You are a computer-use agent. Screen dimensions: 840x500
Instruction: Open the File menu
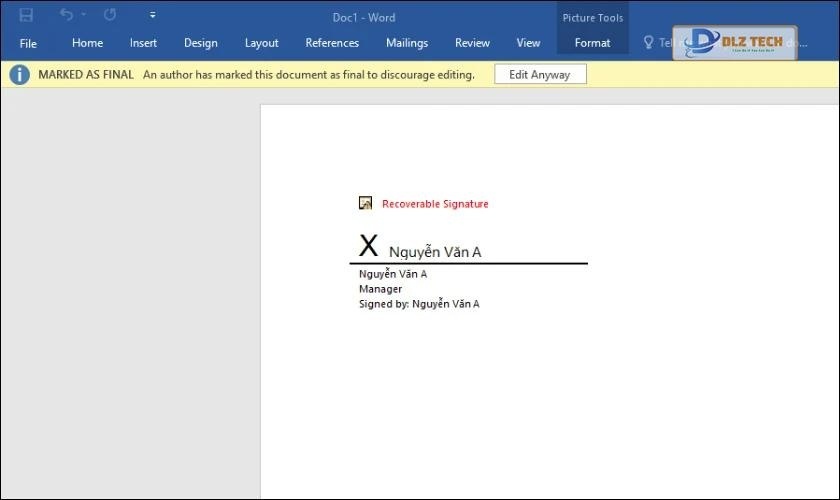point(28,43)
